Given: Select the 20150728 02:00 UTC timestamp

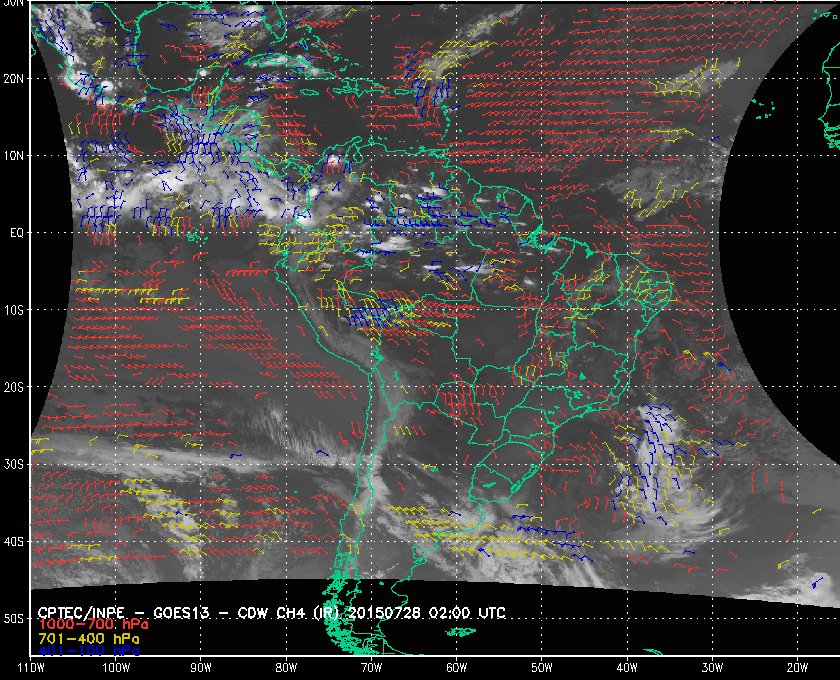Looking at the screenshot, I should 427,613.
